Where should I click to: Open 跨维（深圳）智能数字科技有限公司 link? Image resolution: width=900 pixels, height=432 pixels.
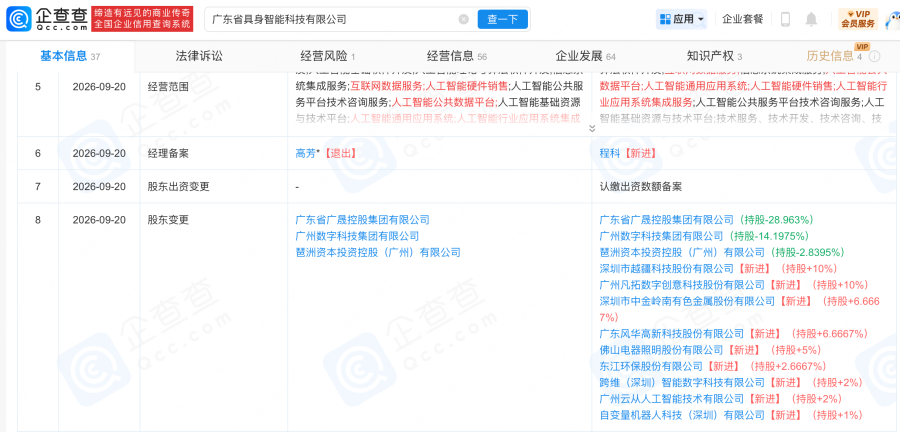pyautogui.click(x=682, y=382)
